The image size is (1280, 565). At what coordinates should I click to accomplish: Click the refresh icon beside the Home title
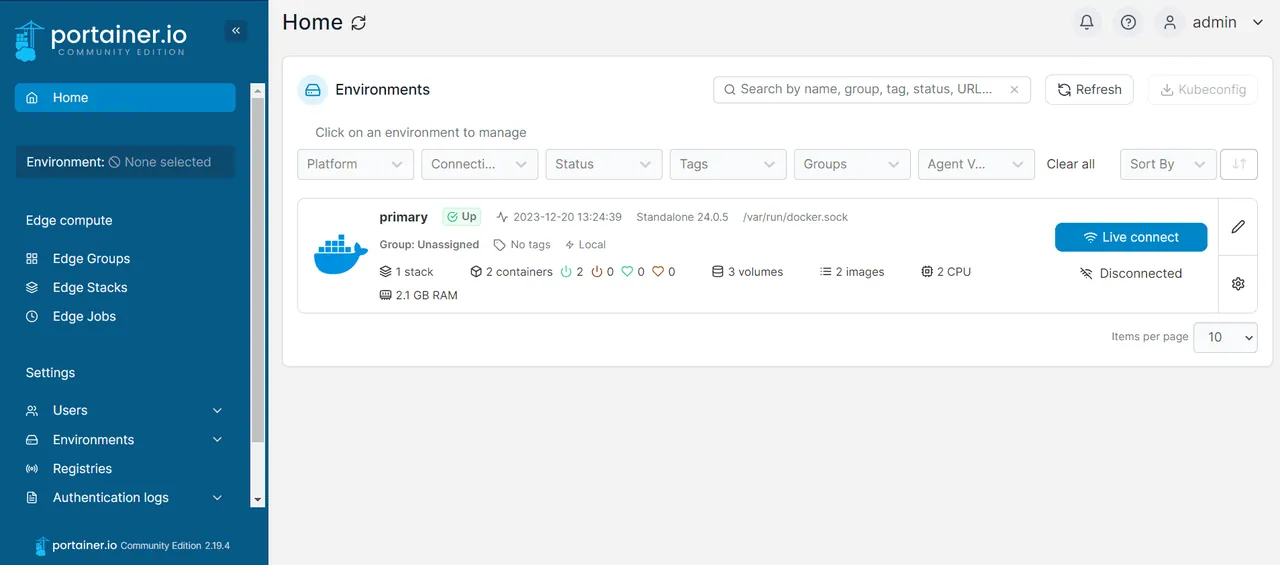click(359, 22)
